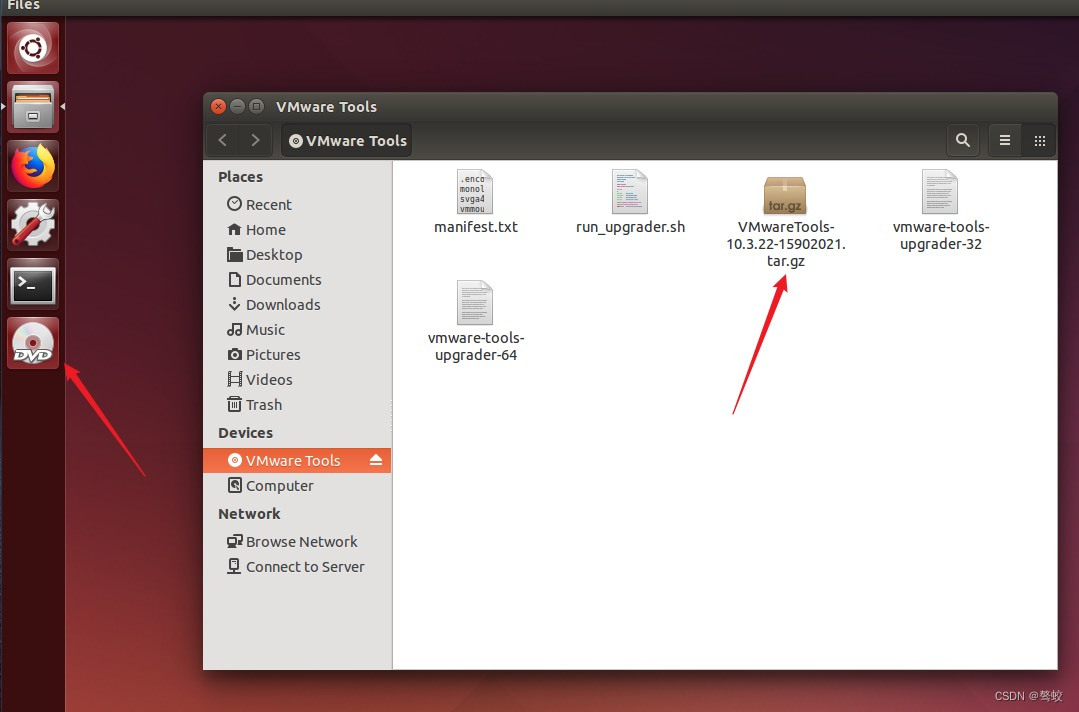The image size is (1079, 712).
Task: Select vmware-tools-upgrader-32 file icon
Action: point(940,192)
